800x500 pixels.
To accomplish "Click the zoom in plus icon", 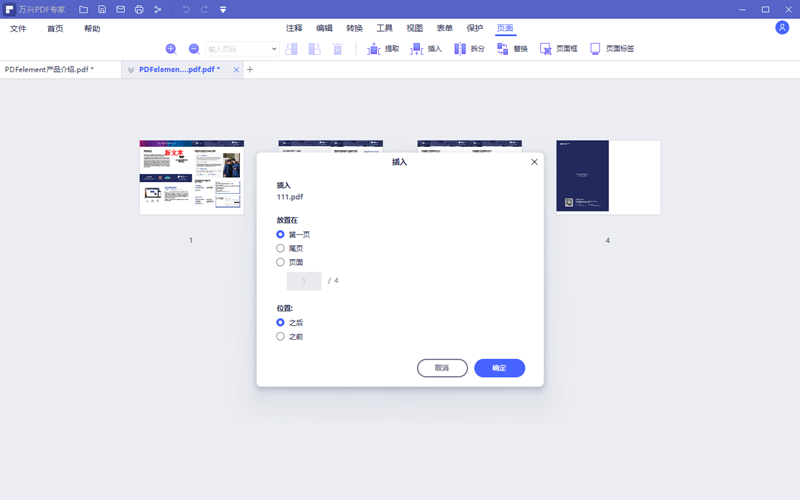I will [x=170, y=49].
